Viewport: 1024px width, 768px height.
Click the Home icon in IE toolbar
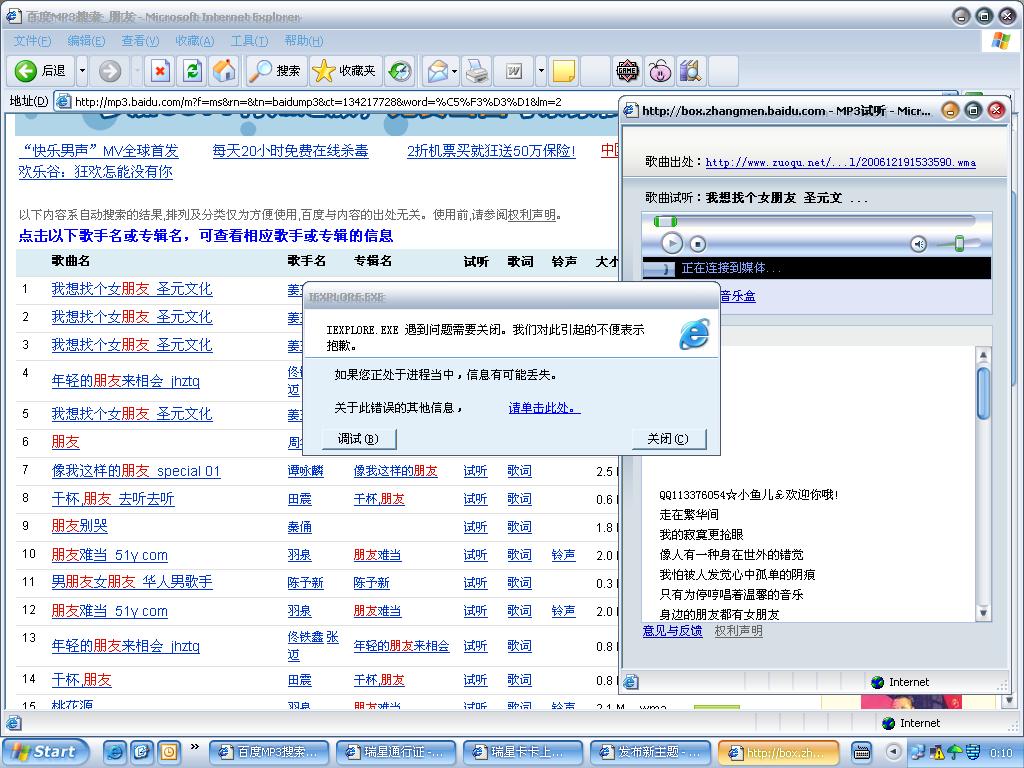pos(225,71)
